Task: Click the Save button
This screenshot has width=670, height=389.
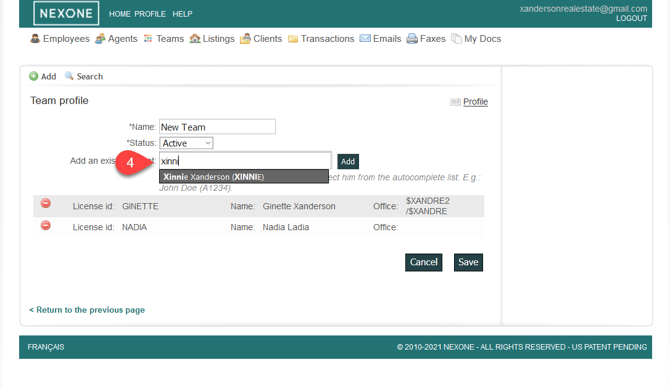Action: [468, 262]
